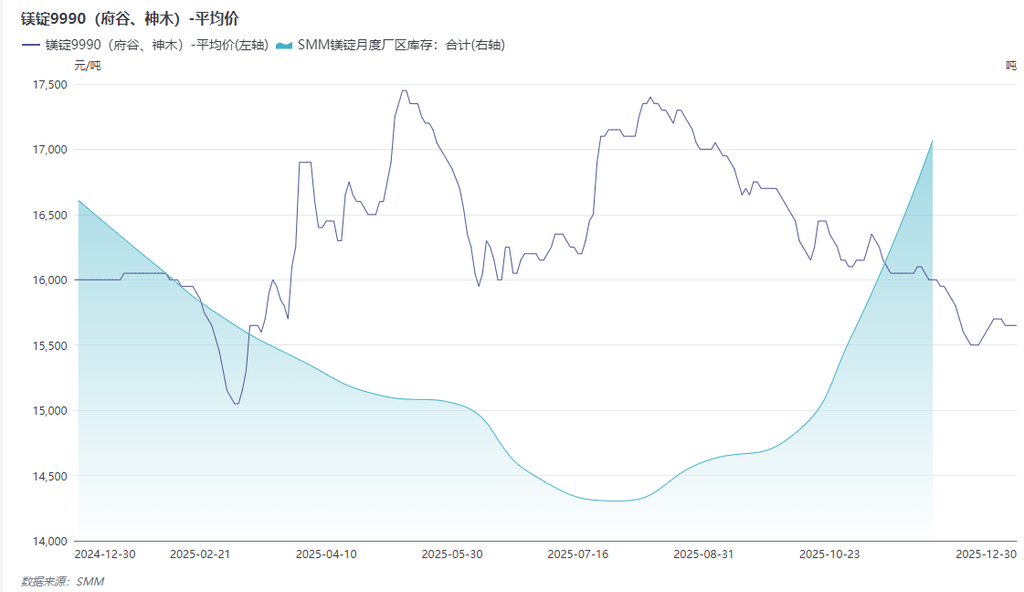Click the 17,500 y-axis tick label
This screenshot has width=1024, height=592.
[50, 85]
